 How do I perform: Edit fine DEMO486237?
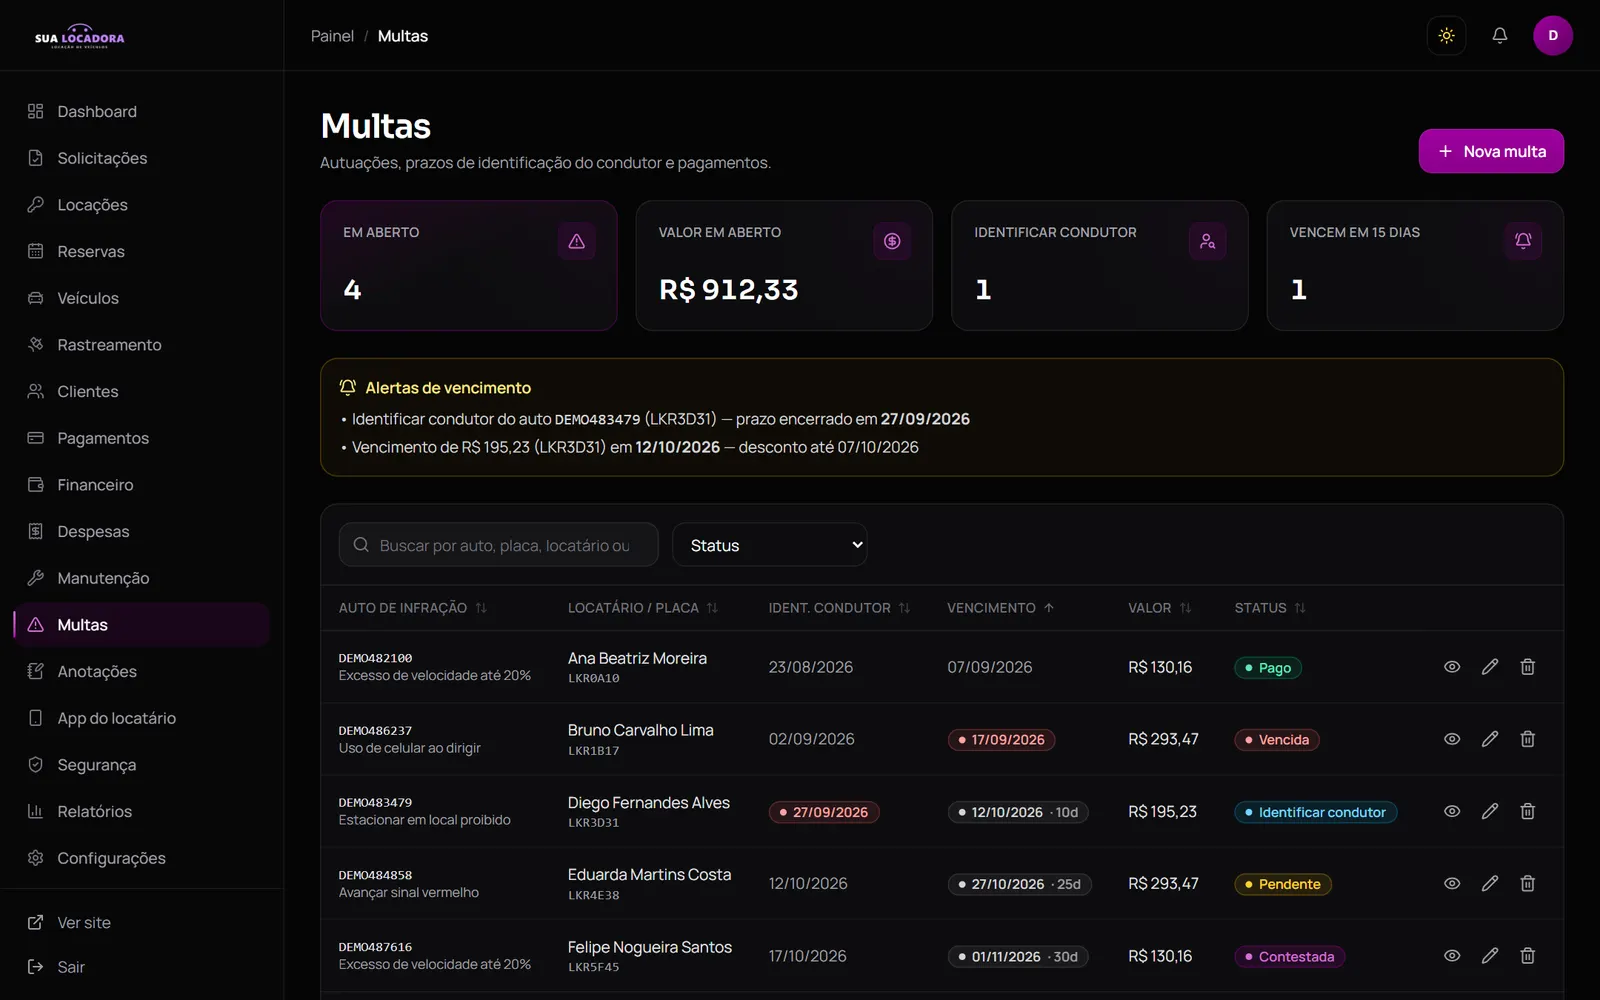pos(1490,739)
